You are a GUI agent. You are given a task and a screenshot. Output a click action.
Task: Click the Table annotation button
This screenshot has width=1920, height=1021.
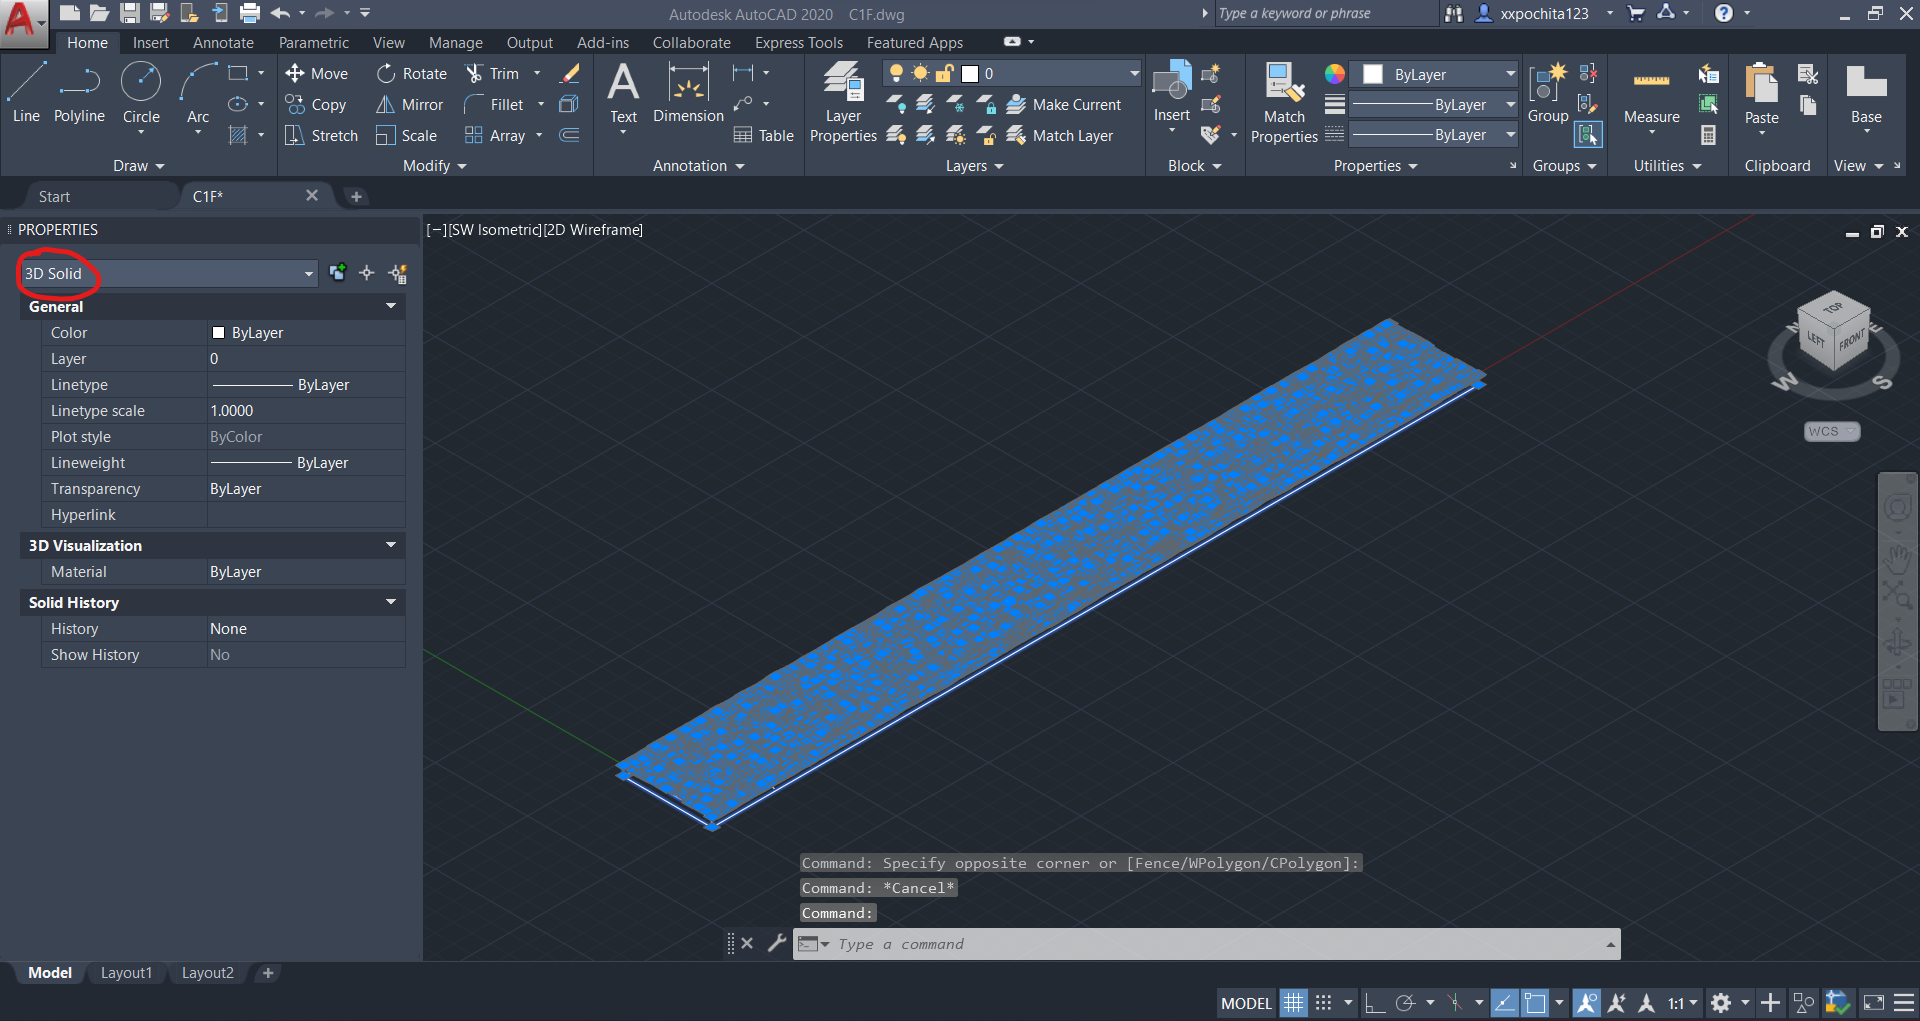pyautogui.click(x=764, y=135)
